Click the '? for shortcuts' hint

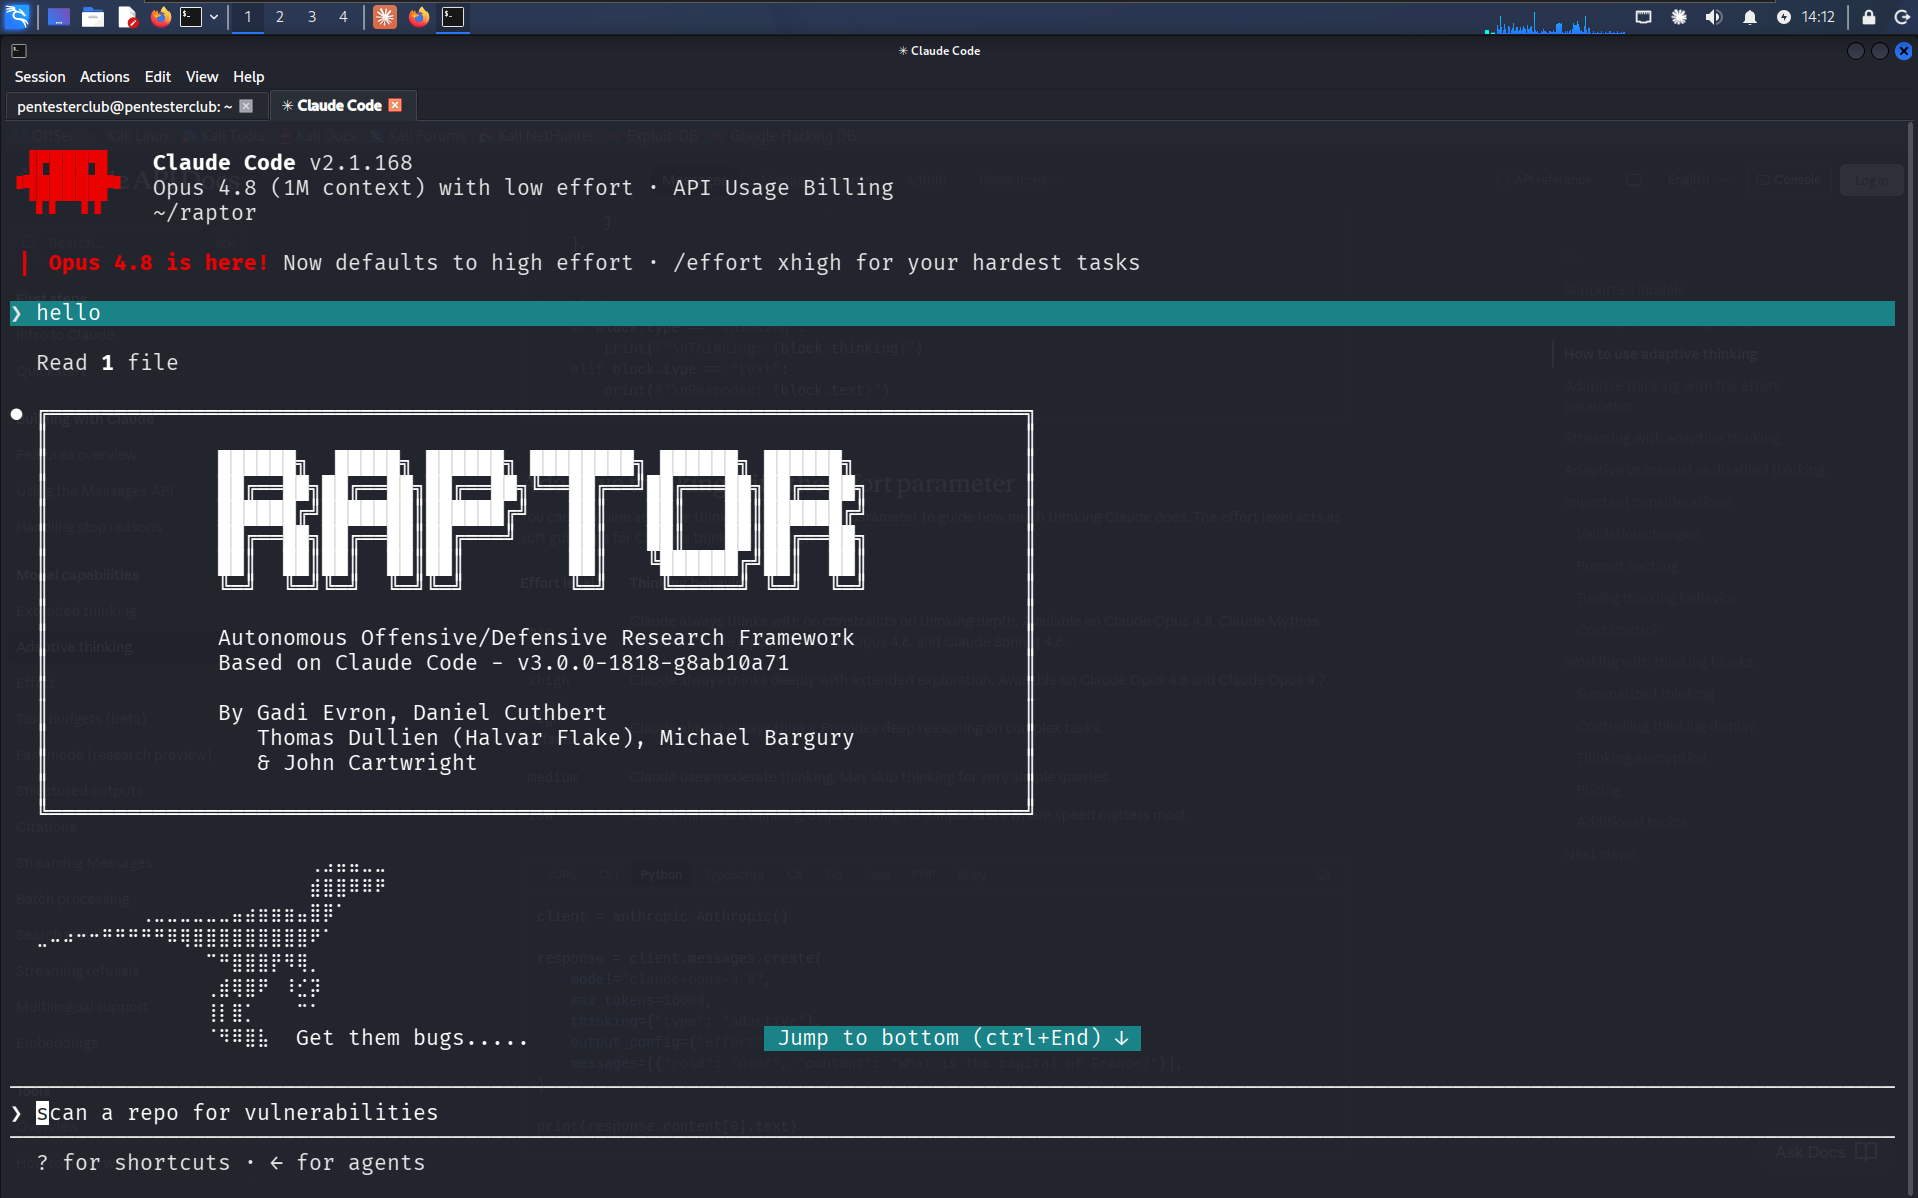[134, 1163]
